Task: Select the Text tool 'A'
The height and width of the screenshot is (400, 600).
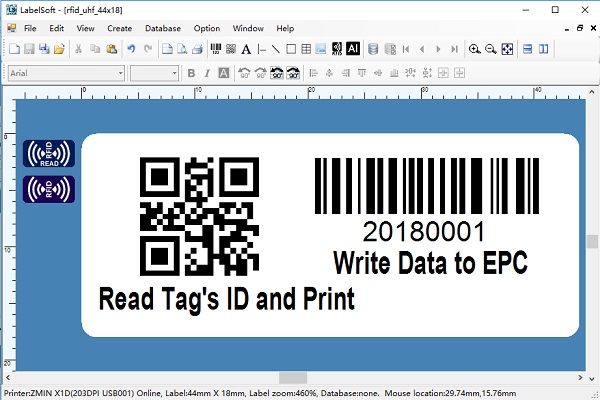Action: pyautogui.click(x=246, y=48)
